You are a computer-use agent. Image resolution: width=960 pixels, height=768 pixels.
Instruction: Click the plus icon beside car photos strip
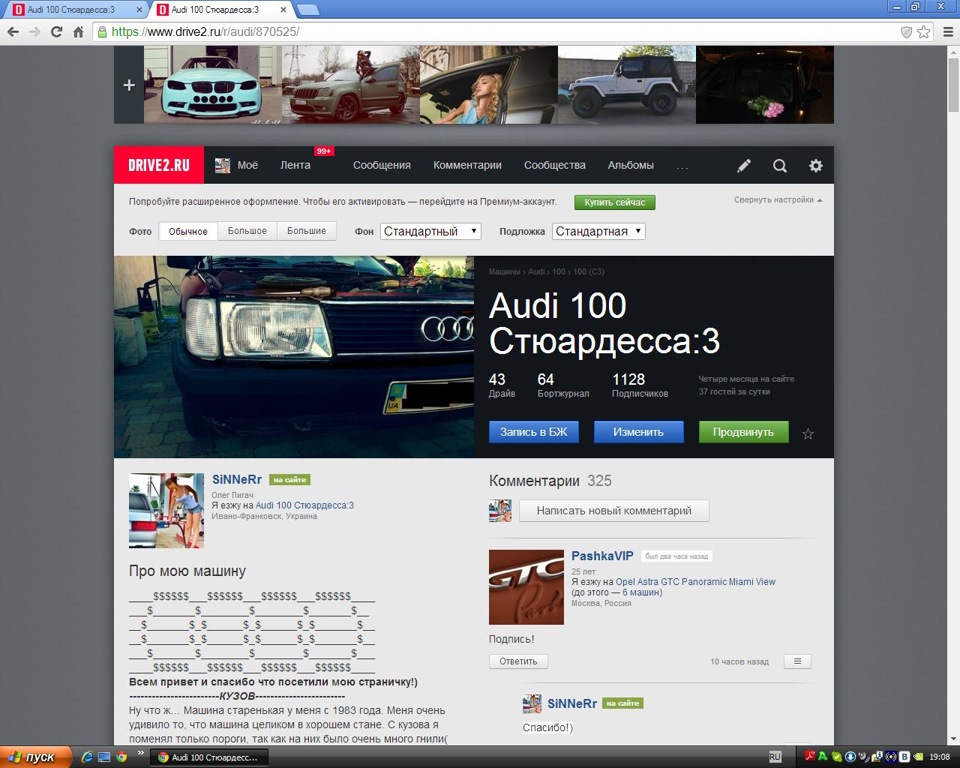point(129,85)
